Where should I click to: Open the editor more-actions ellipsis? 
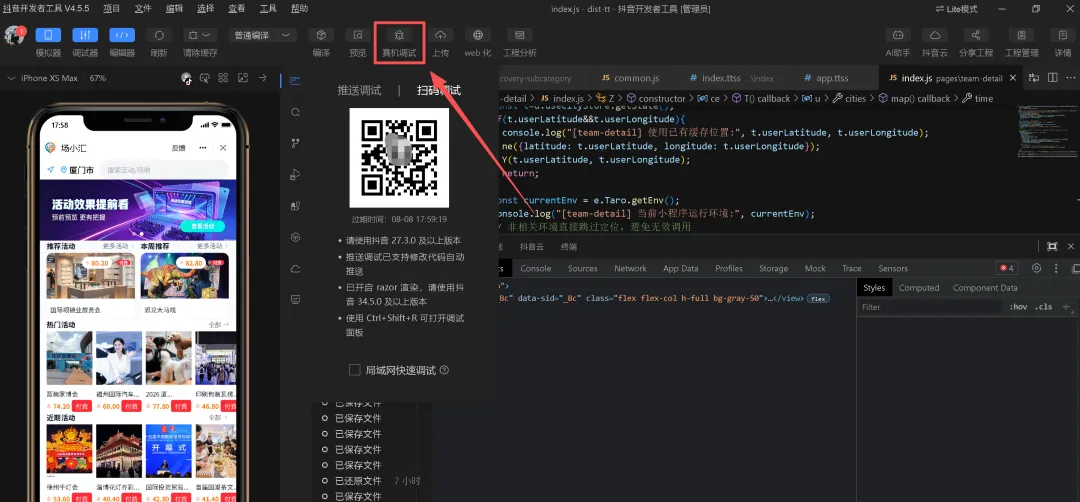click(1072, 79)
